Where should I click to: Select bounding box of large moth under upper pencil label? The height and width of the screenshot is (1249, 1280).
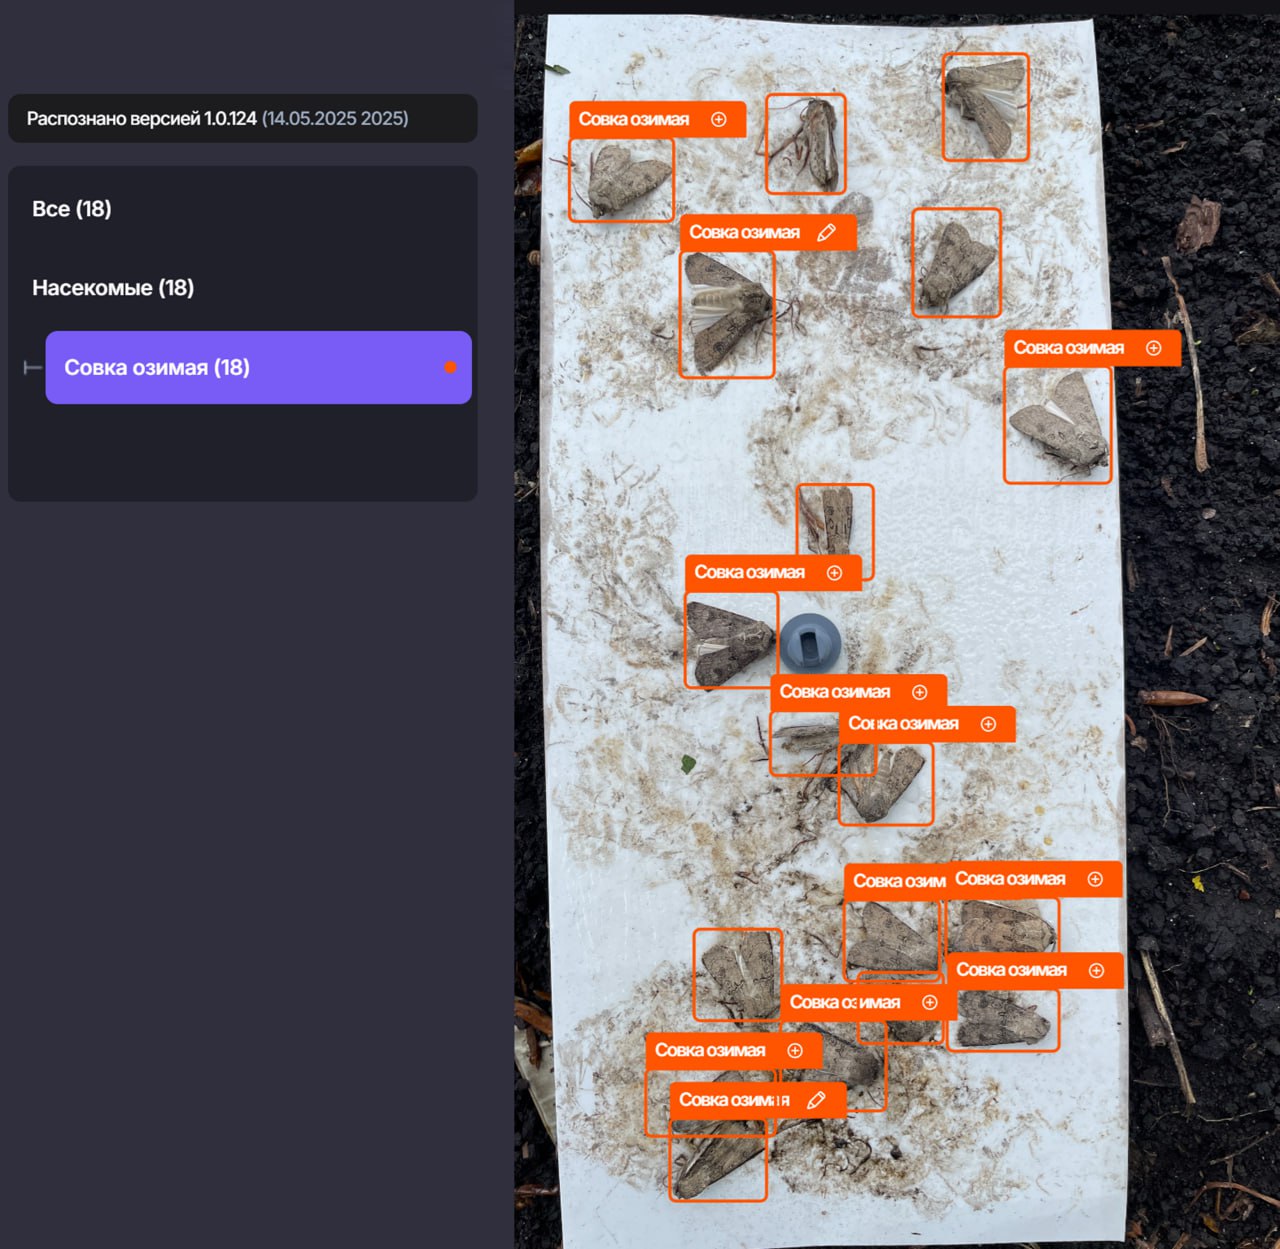[727, 314]
